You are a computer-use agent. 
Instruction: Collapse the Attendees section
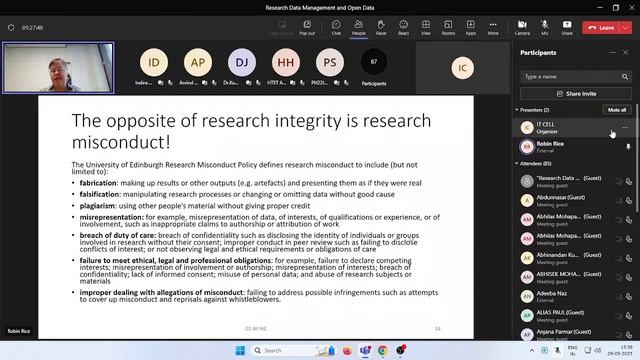pos(517,164)
